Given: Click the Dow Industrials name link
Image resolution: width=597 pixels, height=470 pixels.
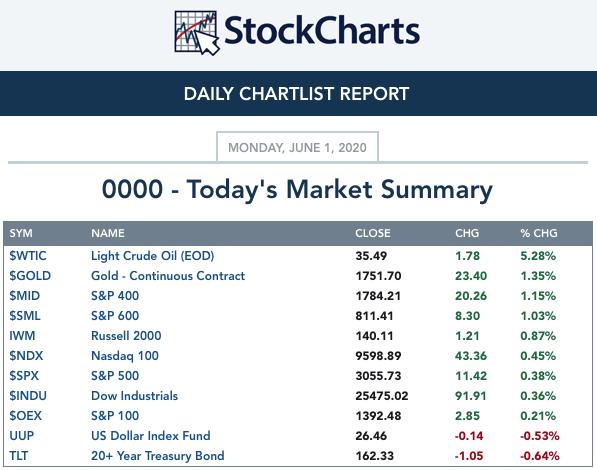Looking at the screenshot, I should click(x=134, y=396).
